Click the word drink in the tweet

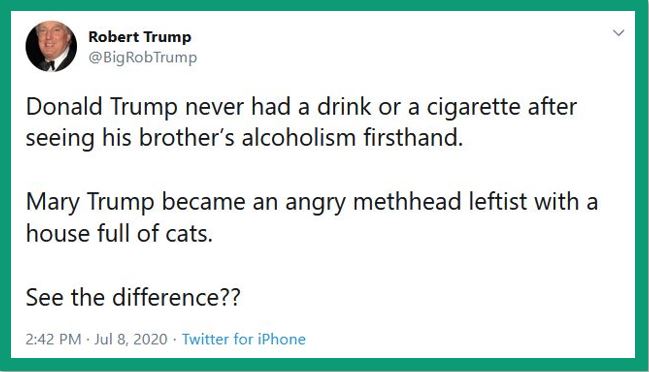(344, 107)
